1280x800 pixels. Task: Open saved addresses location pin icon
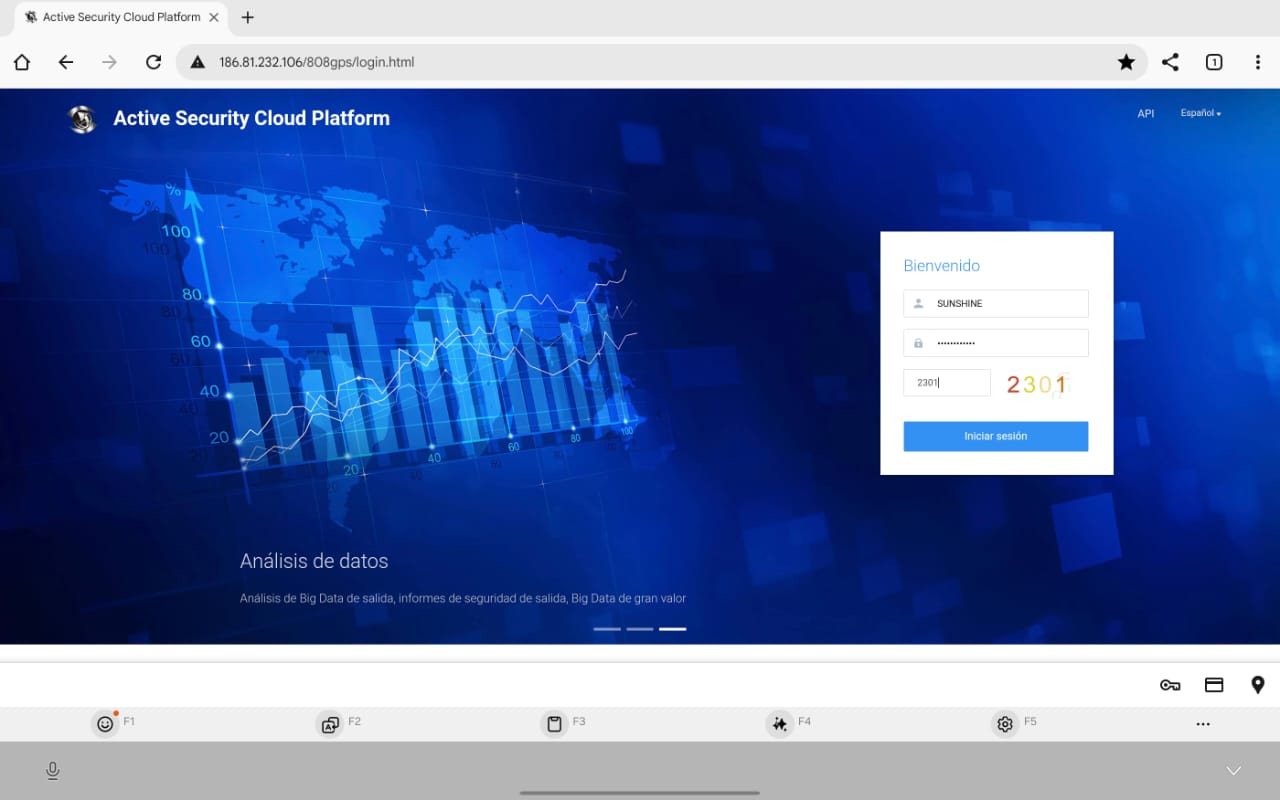(1258, 685)
